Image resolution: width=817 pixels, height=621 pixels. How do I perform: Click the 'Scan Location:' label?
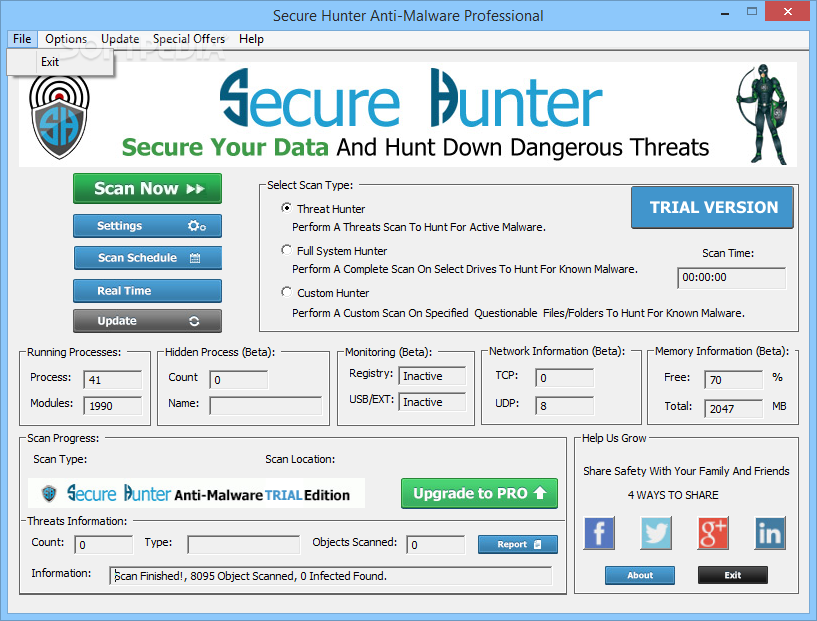point(300,459)
